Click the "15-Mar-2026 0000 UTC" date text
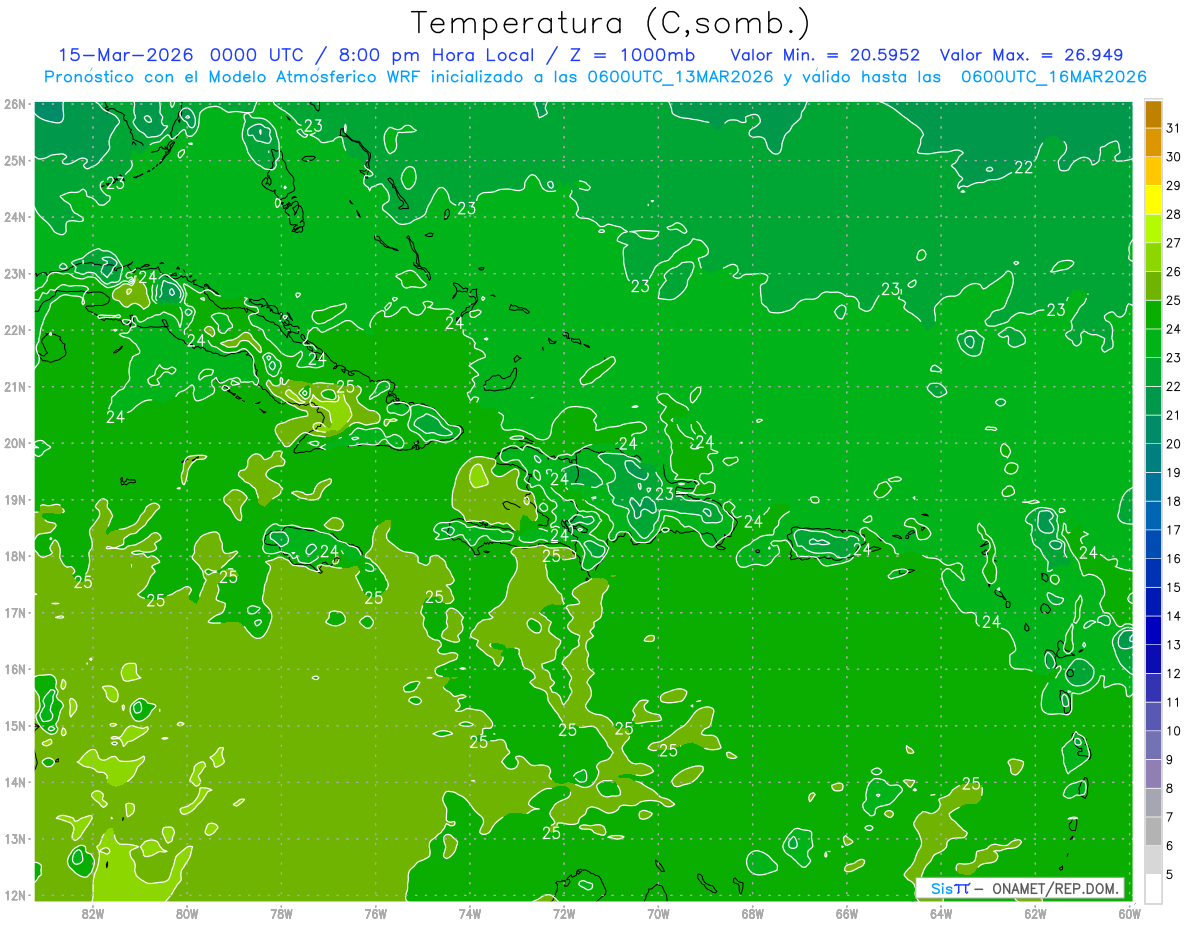1200x927 pixels. click(x=181, y=55)
